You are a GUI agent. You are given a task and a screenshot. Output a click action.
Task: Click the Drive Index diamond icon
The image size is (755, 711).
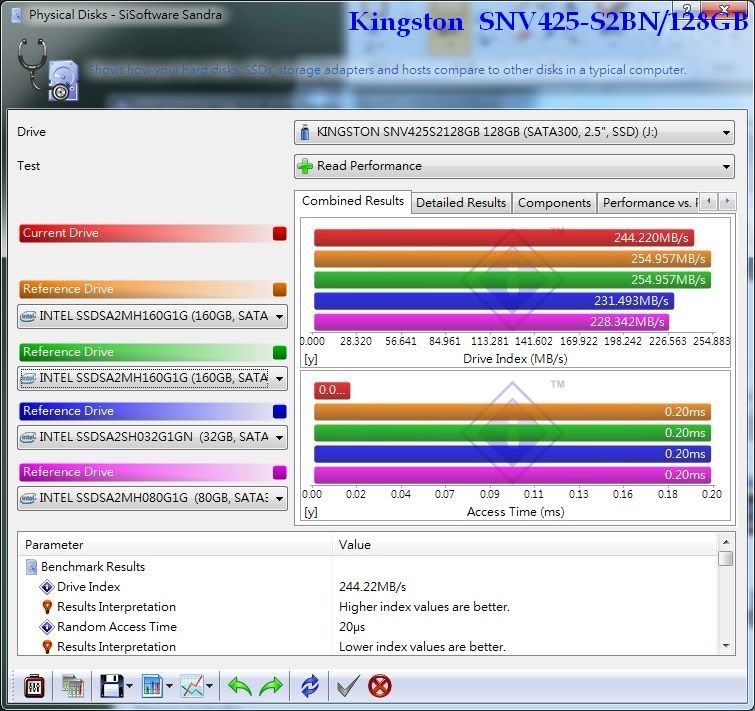pos(47,587)
